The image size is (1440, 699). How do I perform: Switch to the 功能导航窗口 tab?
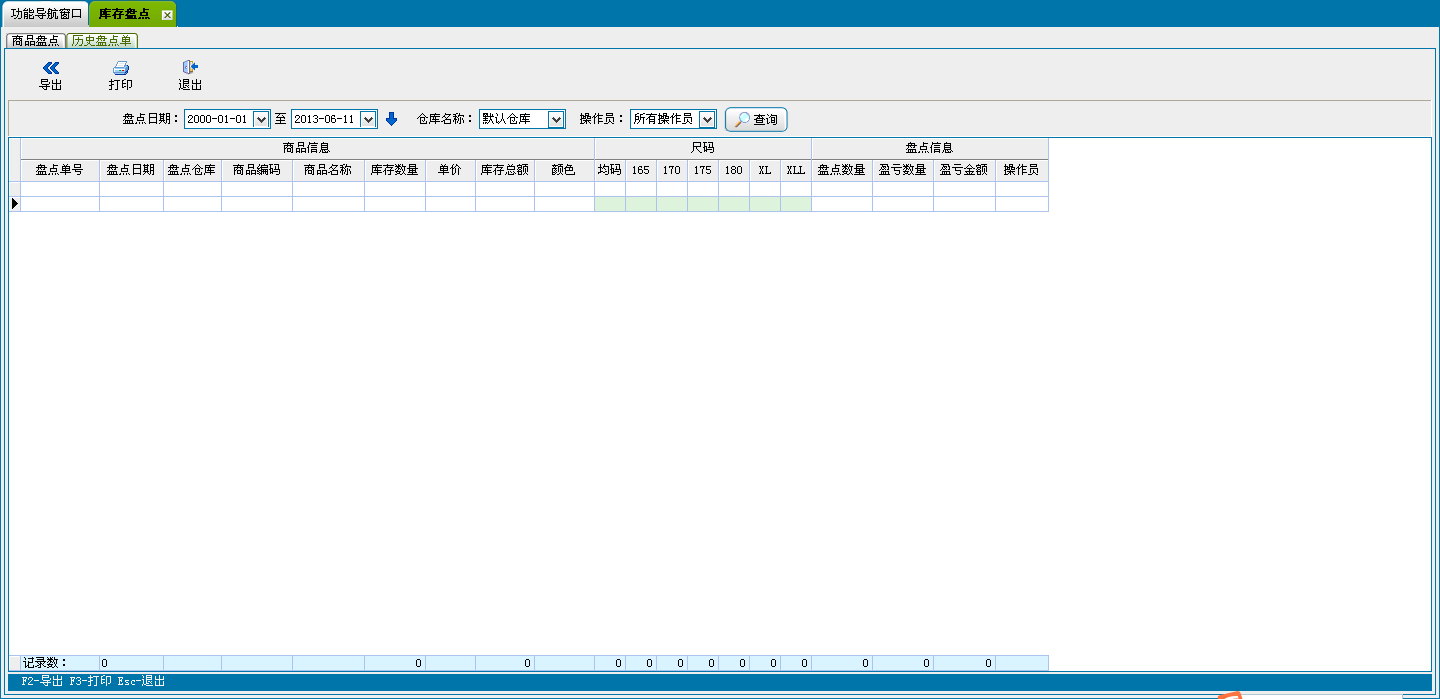pyautogui.click(x=46, y=14)
